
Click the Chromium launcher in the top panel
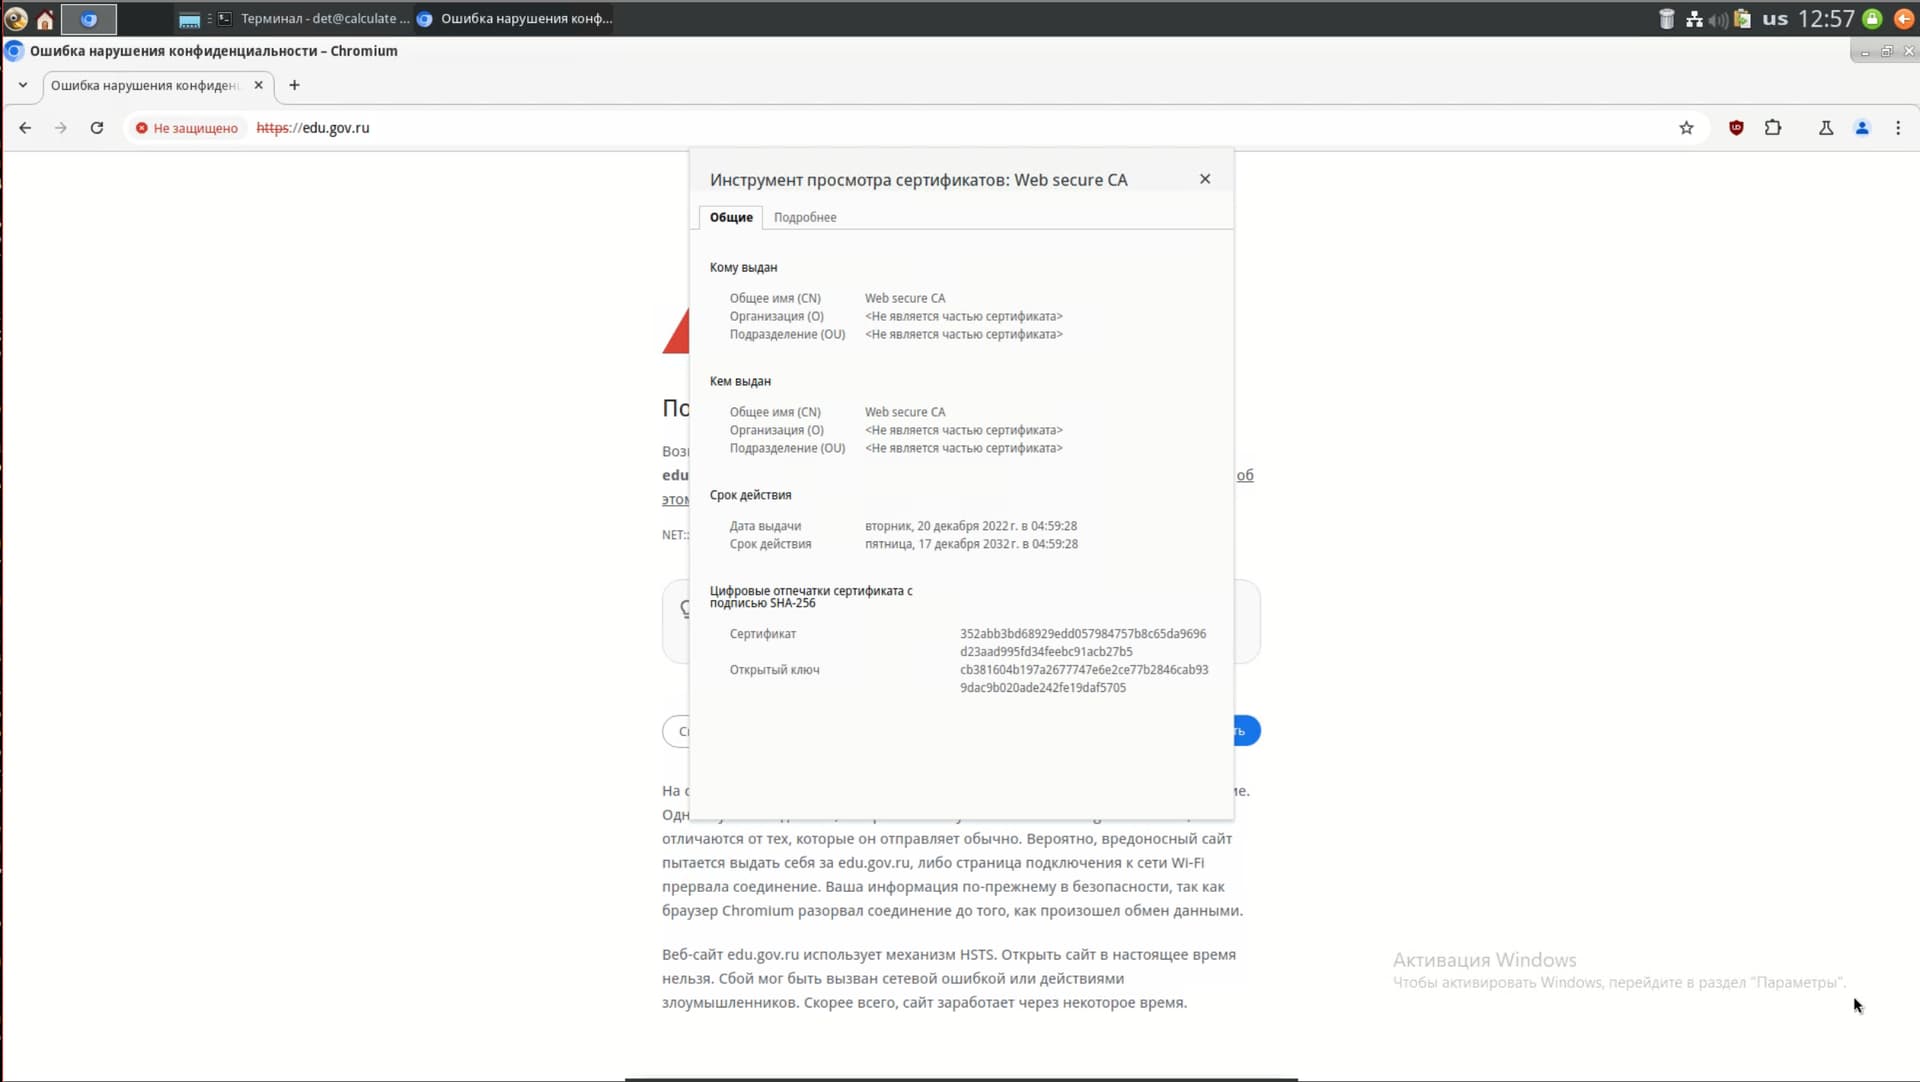pyautogui.click(x=89, y=19)
